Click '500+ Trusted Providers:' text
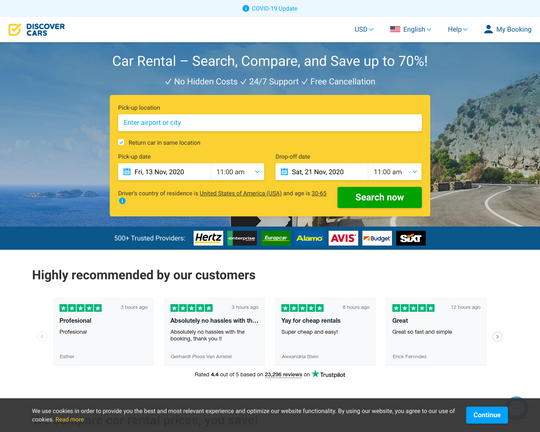The height and width of the screenshot is (432, 540). click(x=149, y=238)
